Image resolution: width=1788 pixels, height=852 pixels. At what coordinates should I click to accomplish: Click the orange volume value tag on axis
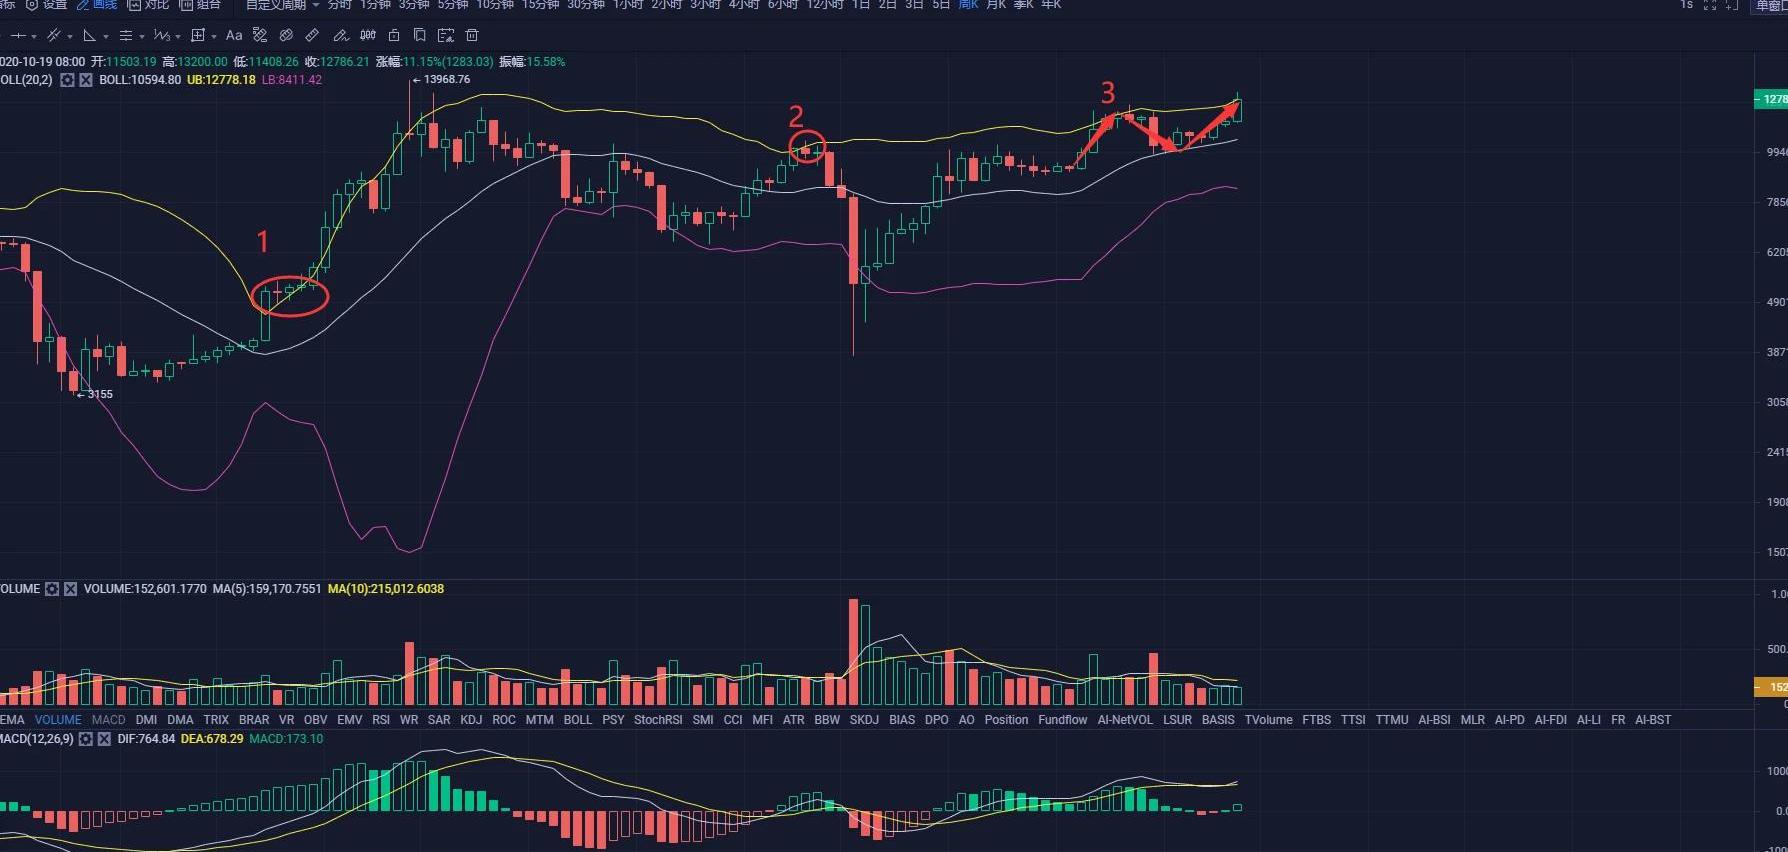[1771, 687]
